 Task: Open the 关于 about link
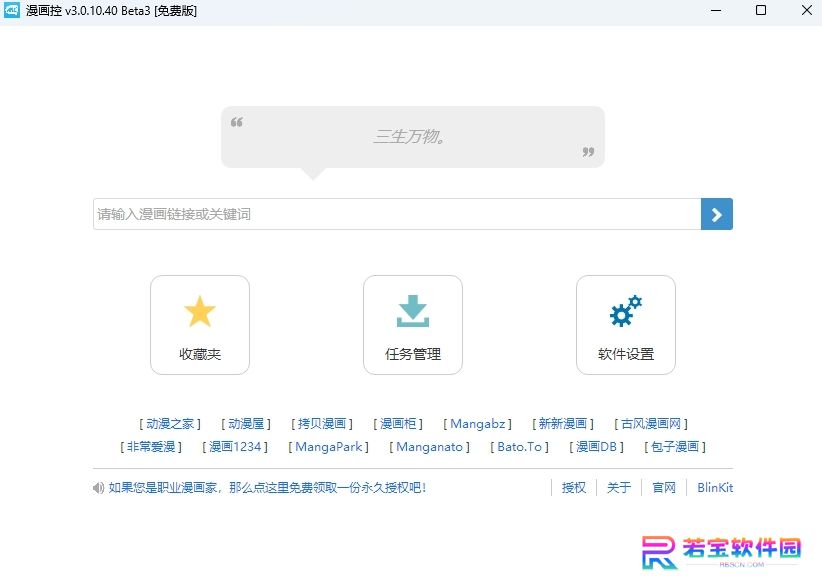[x=619, y=488]
